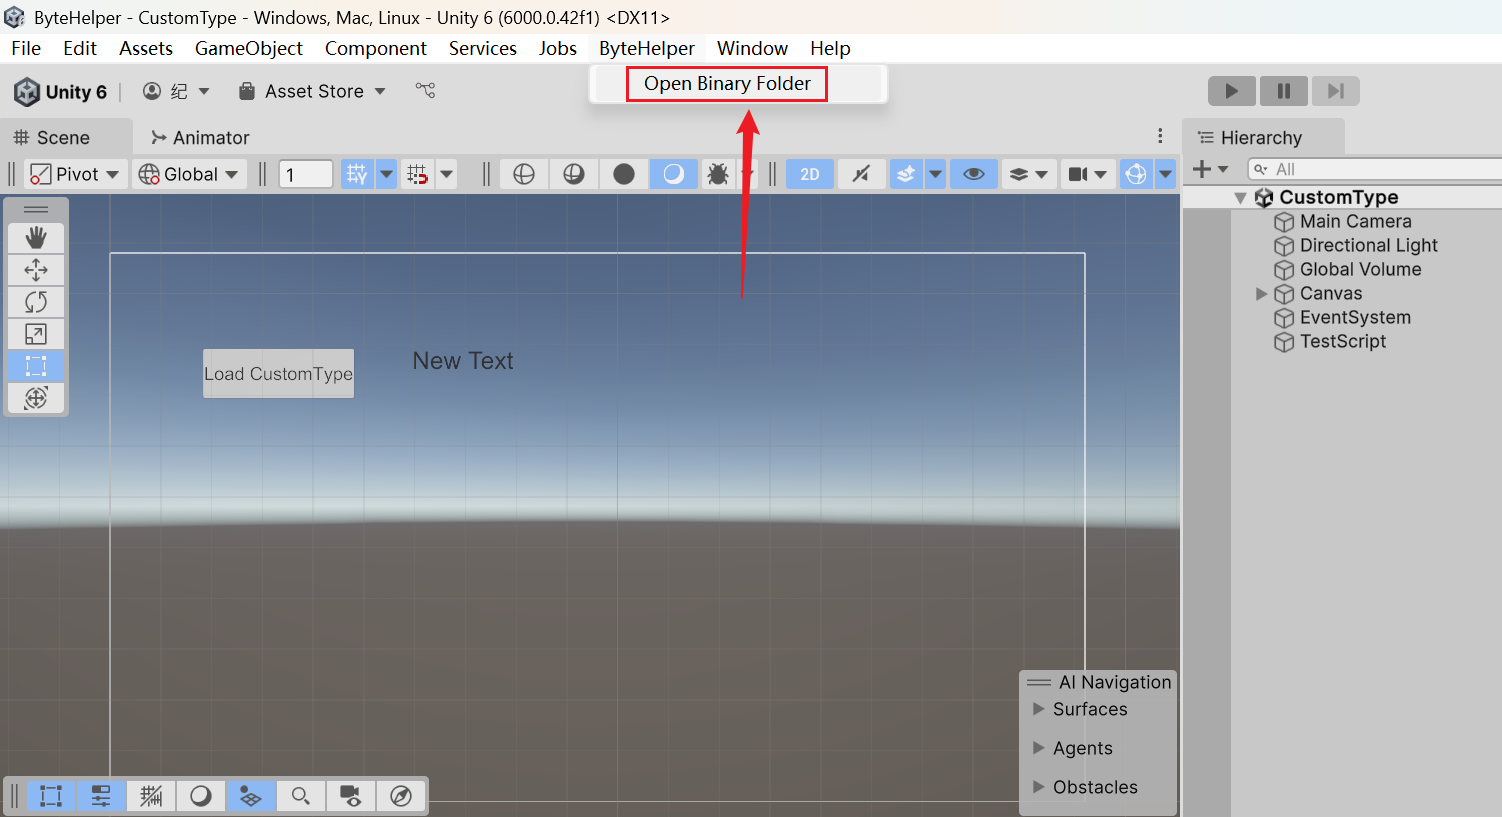The height and width of the screenshot is (817, 1502).
Task: Open the Hierarchy add (+) dropdown
Action: click(1210, 170)
